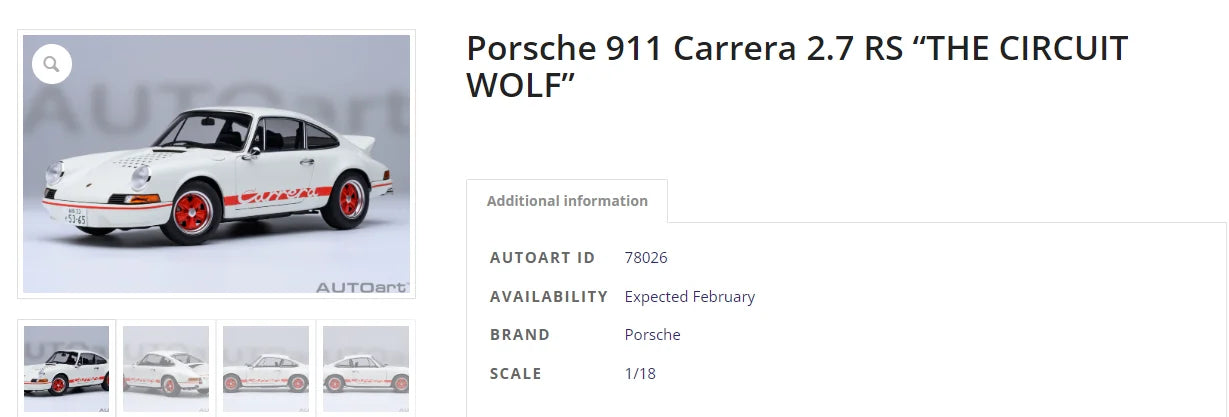Choose the third thumbnail, left-facing side profile
The image size is (1229, 417).
(x=266, y=368)
